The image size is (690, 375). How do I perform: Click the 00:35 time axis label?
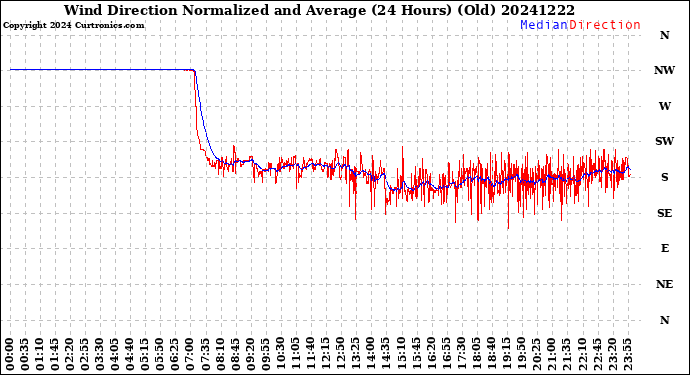[25, 354]
